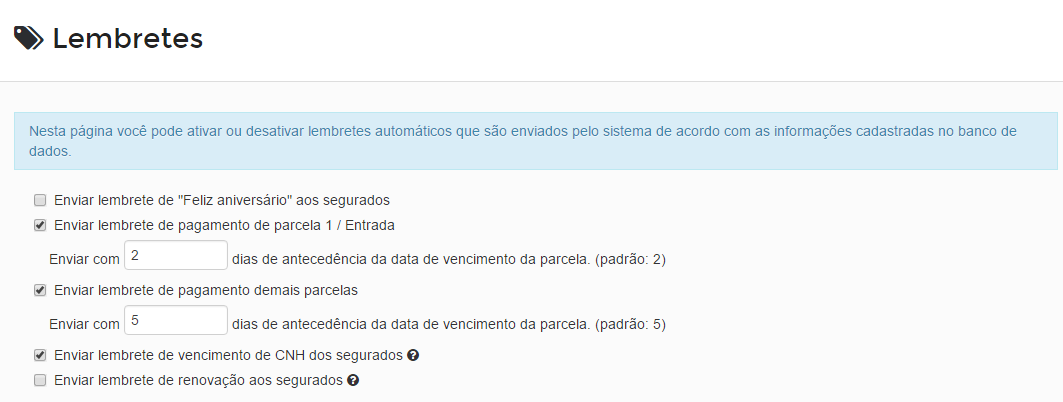
Task: Click the "(padrão: 5)" hint text
Action: (630, 325)
